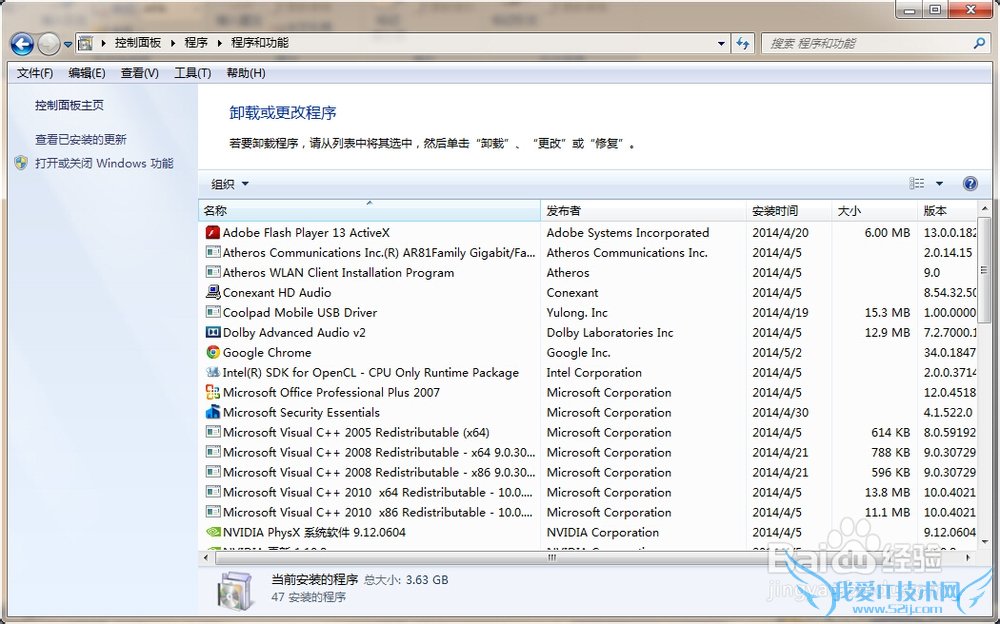This screenshot has width=1000, height=624.
Task: Click the blue help icon
Action: point(970,184)
